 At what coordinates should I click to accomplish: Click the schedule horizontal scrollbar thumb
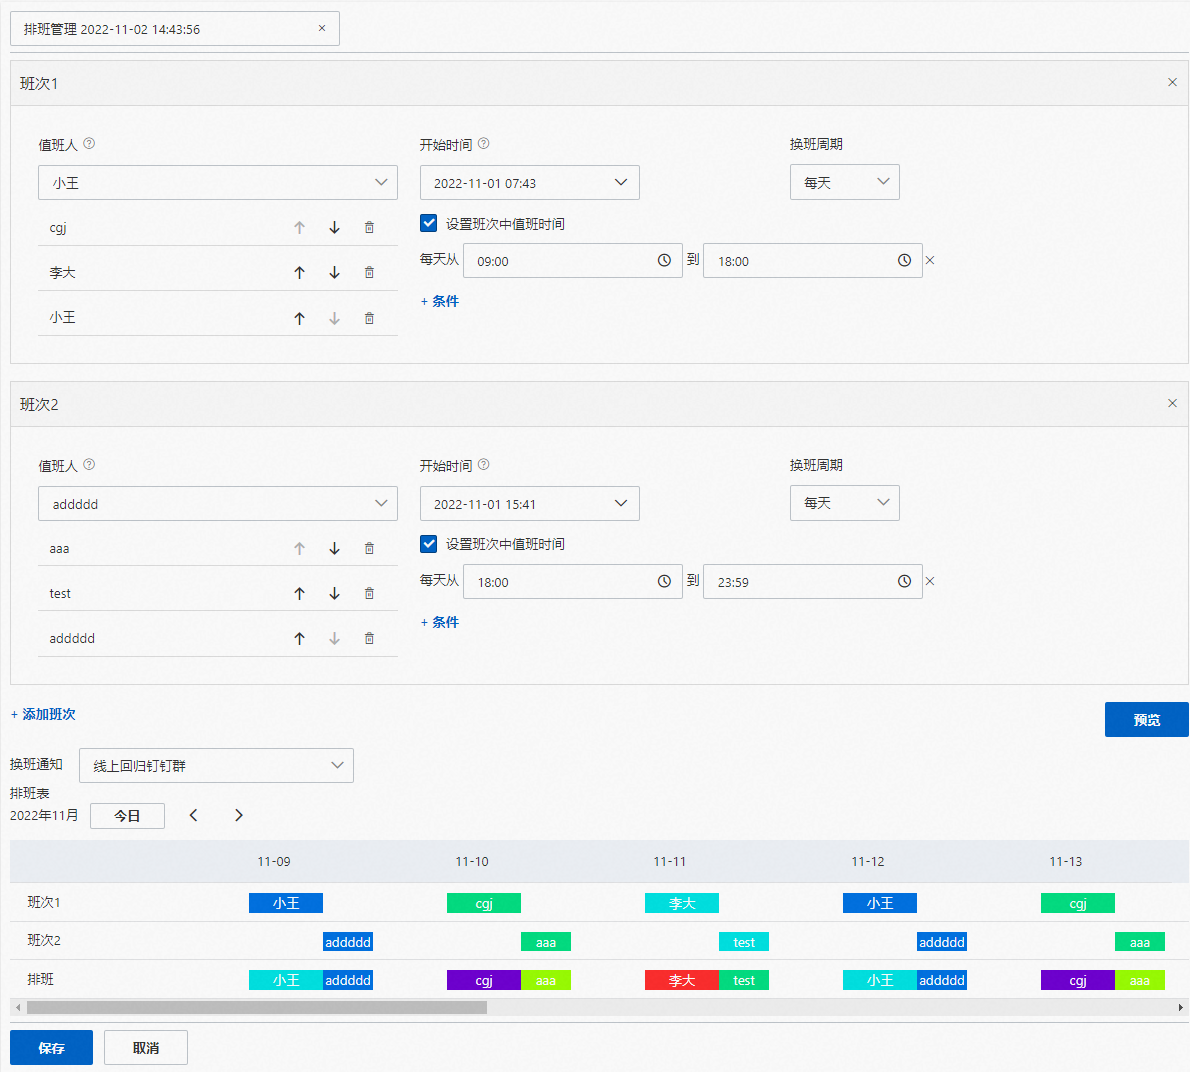pyautogui.click(x=257, y=1008)
